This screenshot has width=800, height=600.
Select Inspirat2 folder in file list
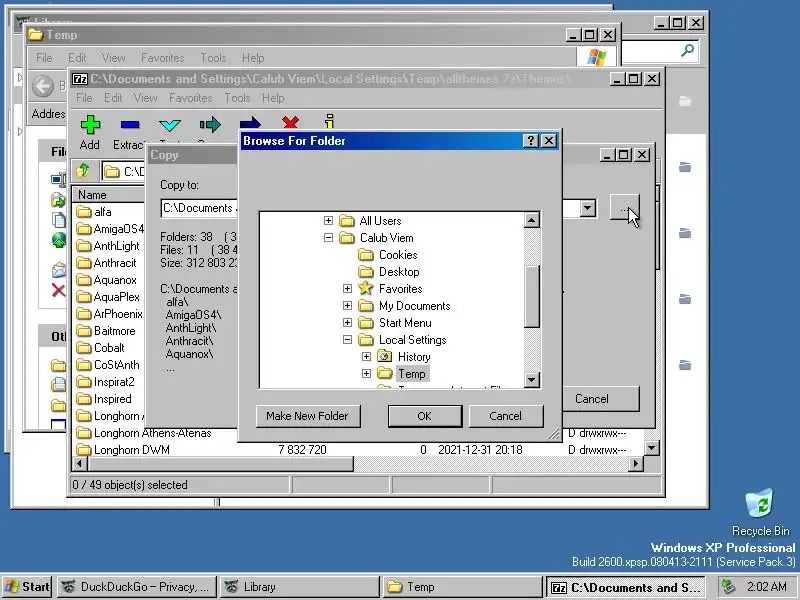click(105, 382)
